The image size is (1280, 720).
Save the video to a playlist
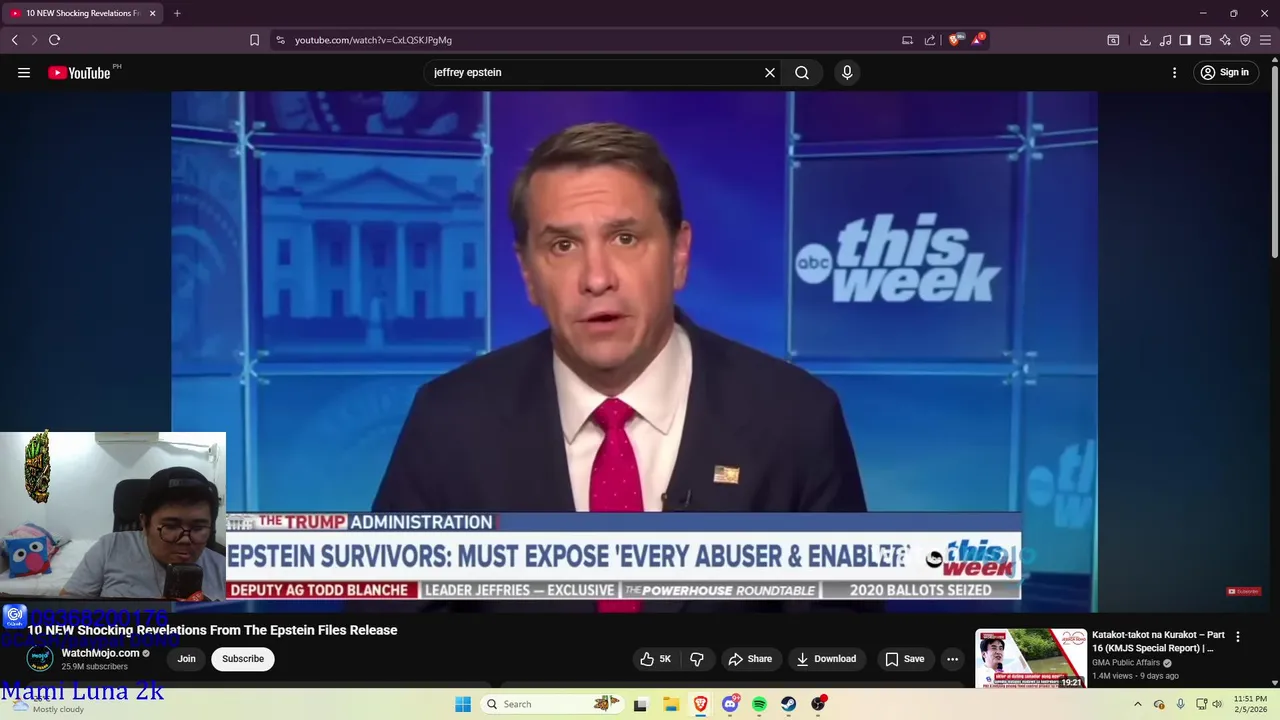tap(904, 659)
